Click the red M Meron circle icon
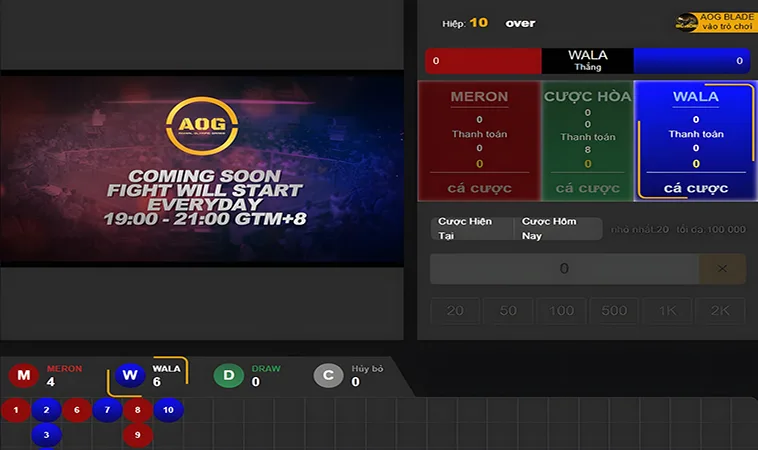This screenshot has height=450, width=758. [x=24, y=376]
